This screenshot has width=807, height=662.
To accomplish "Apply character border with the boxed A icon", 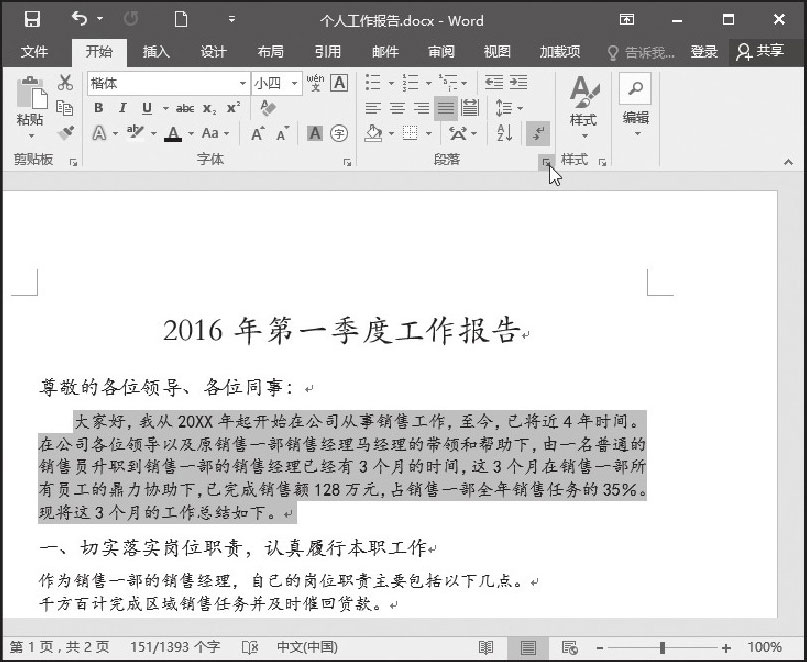I will pyautogui.click(x=339, y=83).
